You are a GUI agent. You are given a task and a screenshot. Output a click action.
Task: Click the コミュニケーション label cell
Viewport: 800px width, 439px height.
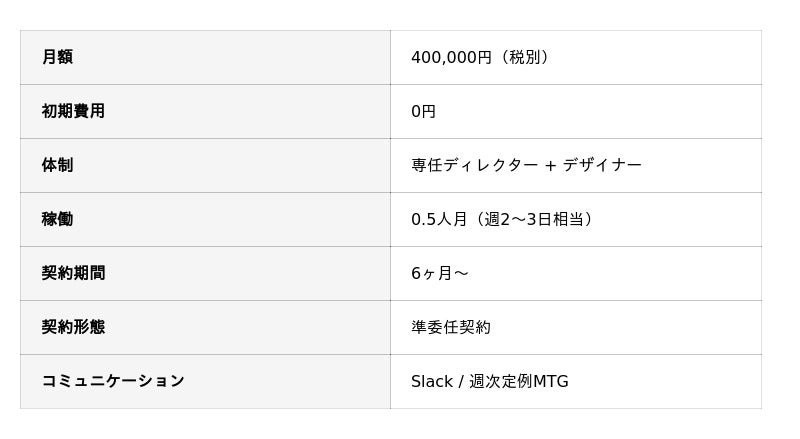tap(113, 382)
